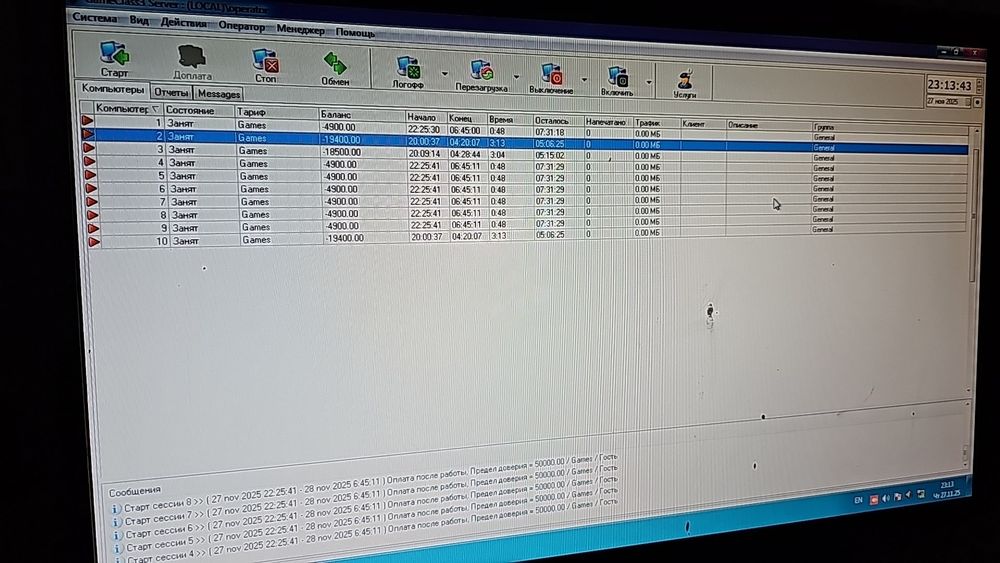This screenshot has width=1000, height=563.
Task: Click info icon beside Старт сессии 7
Action: pyautogui.click(x=116, y=522)
